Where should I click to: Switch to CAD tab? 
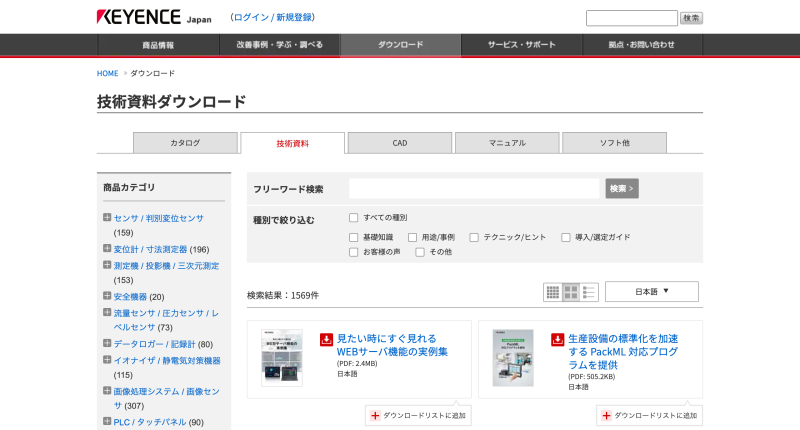(400, 143)
